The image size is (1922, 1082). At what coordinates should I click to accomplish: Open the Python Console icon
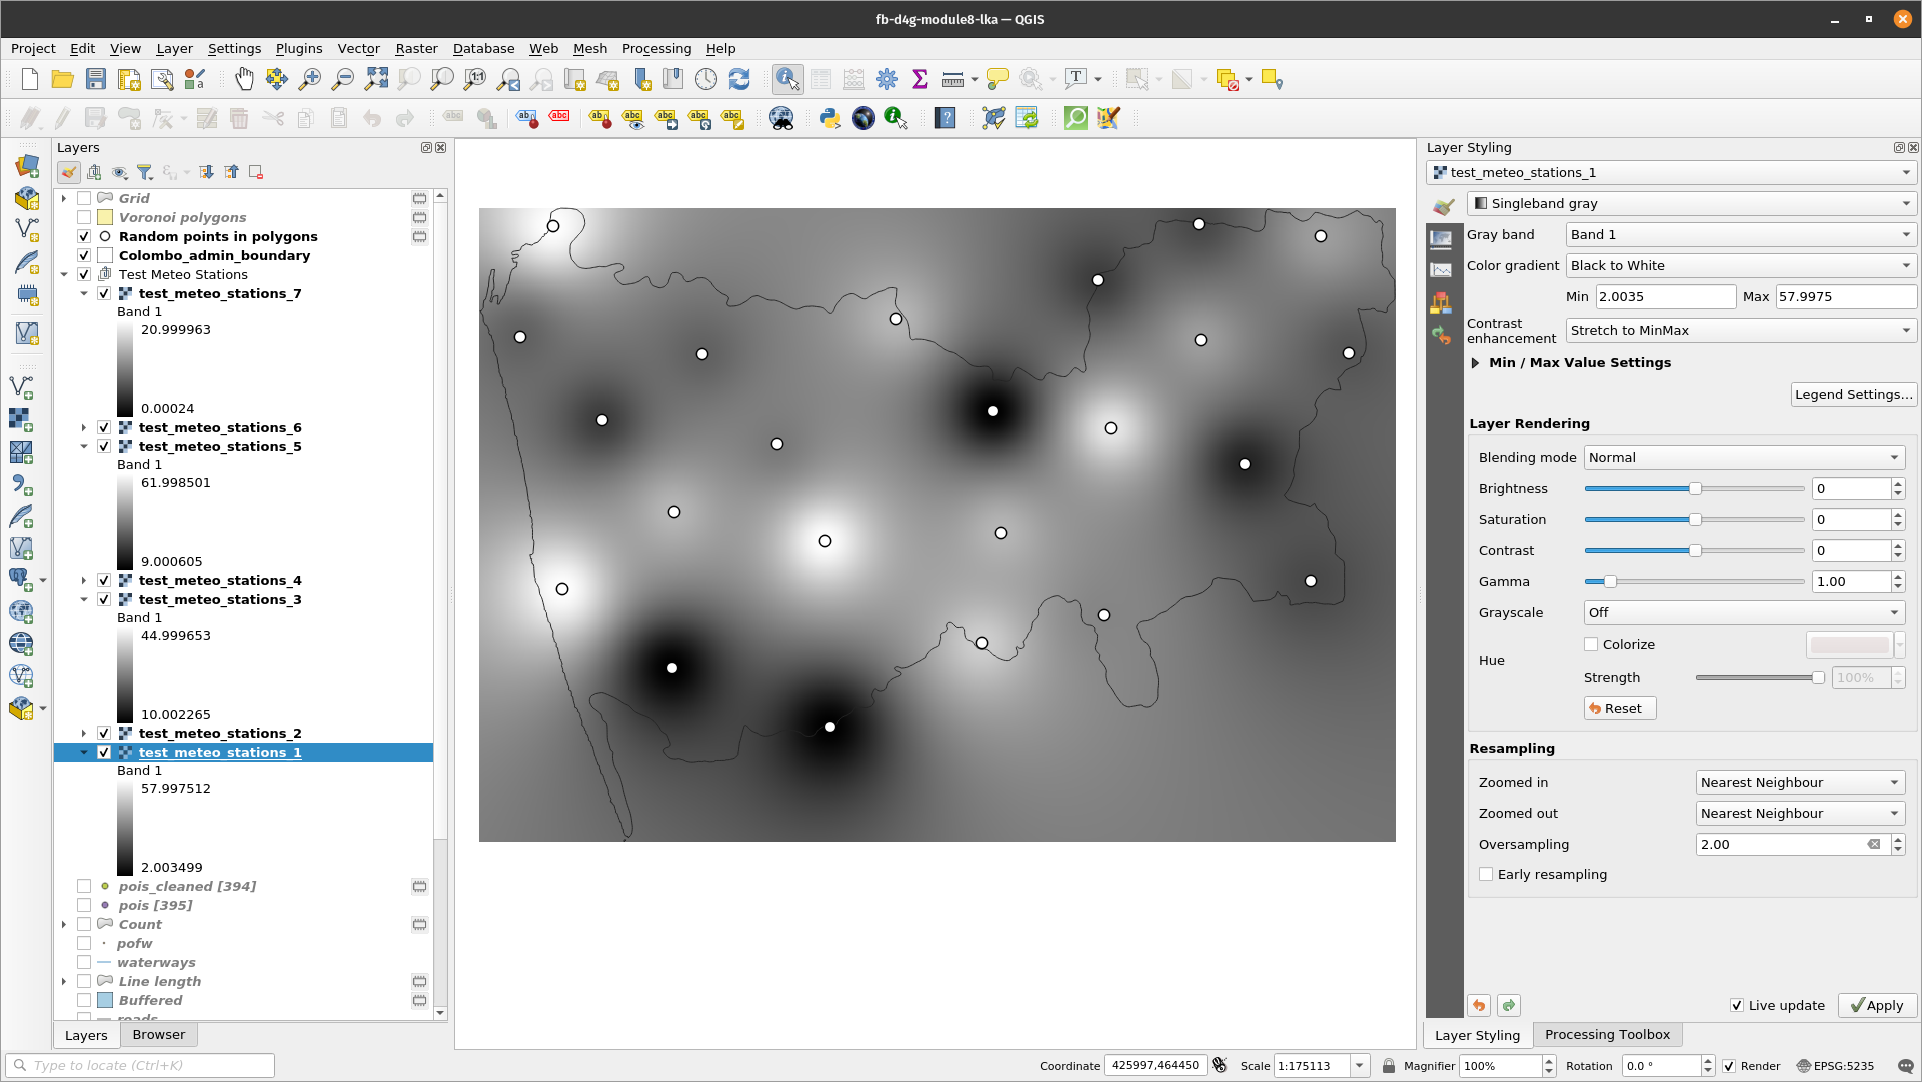pyautogui.click(x=830, y=118)
